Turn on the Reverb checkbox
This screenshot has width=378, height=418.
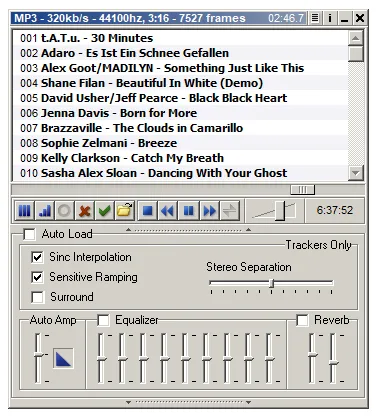[x=302, y=320]
